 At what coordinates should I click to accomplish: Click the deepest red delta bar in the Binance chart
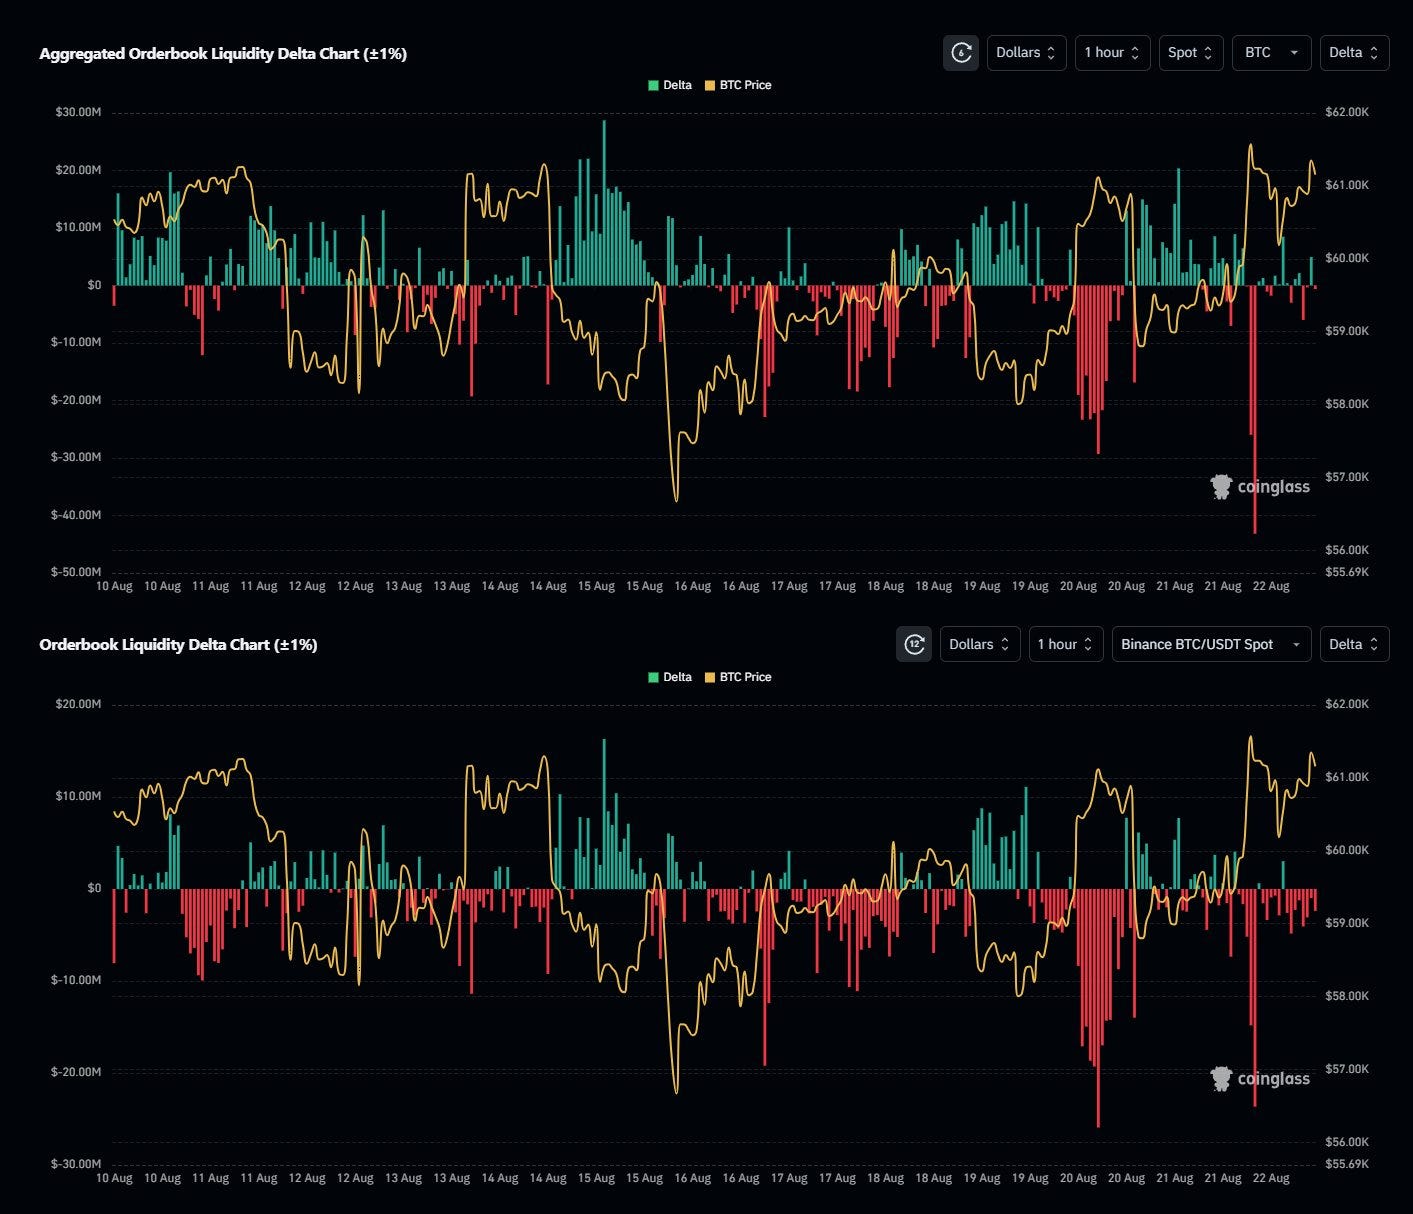pyautogui.click(x=1098, y=1008)
